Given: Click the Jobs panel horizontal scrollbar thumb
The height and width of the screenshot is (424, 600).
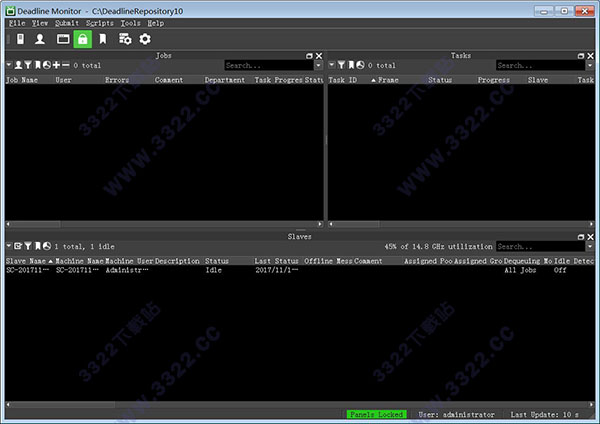Looking at the screenshot, I should pyautogui.click(x=35, y=224).
